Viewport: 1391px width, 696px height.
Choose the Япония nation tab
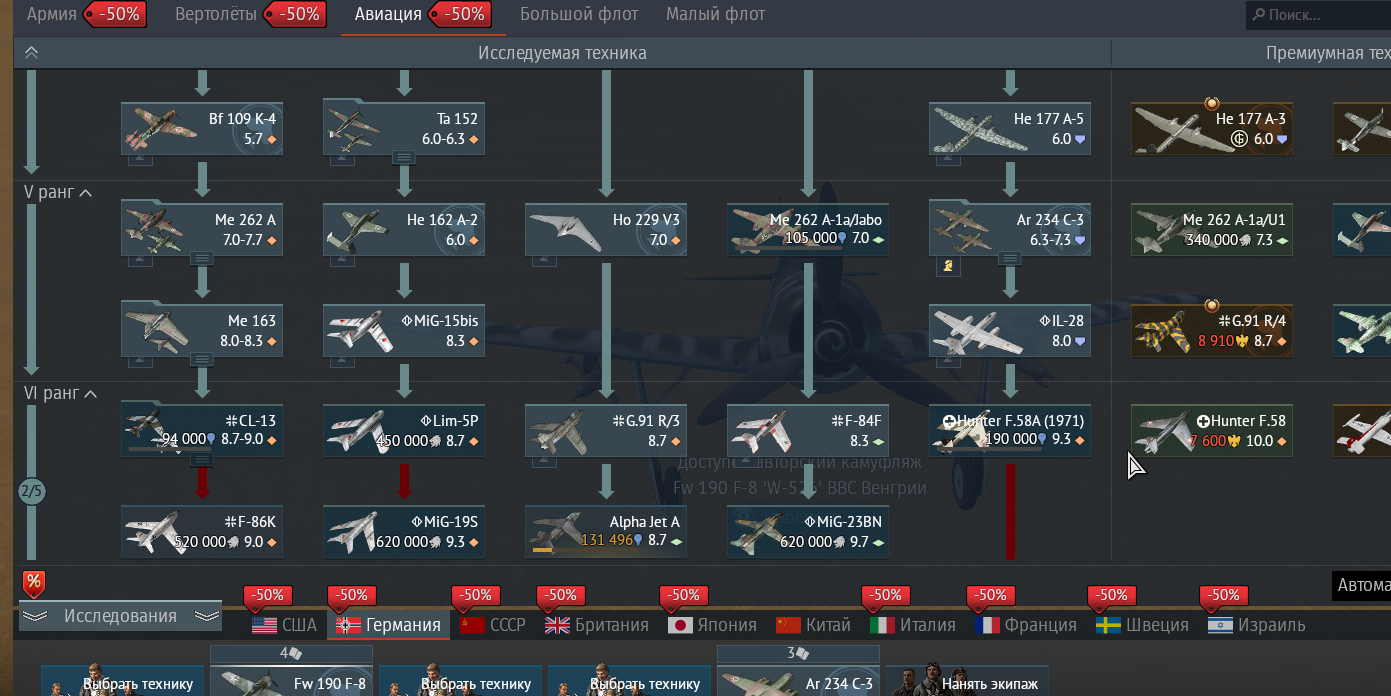(x=712, y=625)
